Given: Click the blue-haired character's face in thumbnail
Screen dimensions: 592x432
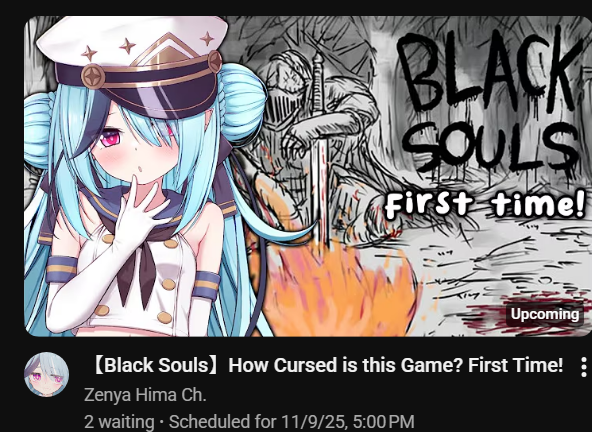Looking at the screenshot, I should click(138, 145).
